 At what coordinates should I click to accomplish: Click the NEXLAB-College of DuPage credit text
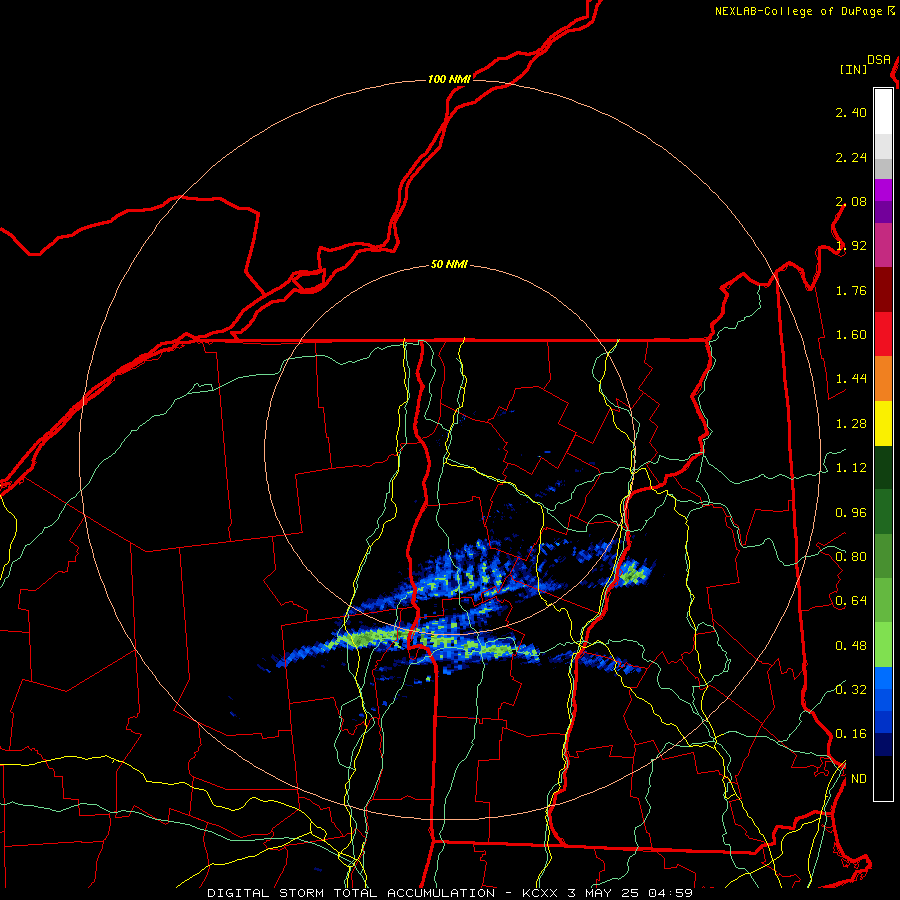point(798,11)
